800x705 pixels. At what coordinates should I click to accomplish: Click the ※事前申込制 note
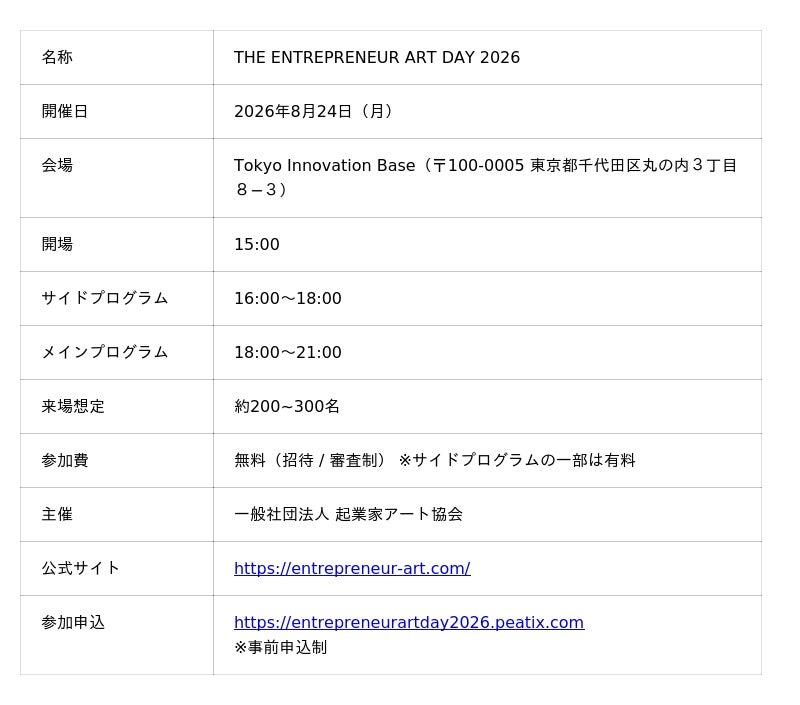coord(280,647)
